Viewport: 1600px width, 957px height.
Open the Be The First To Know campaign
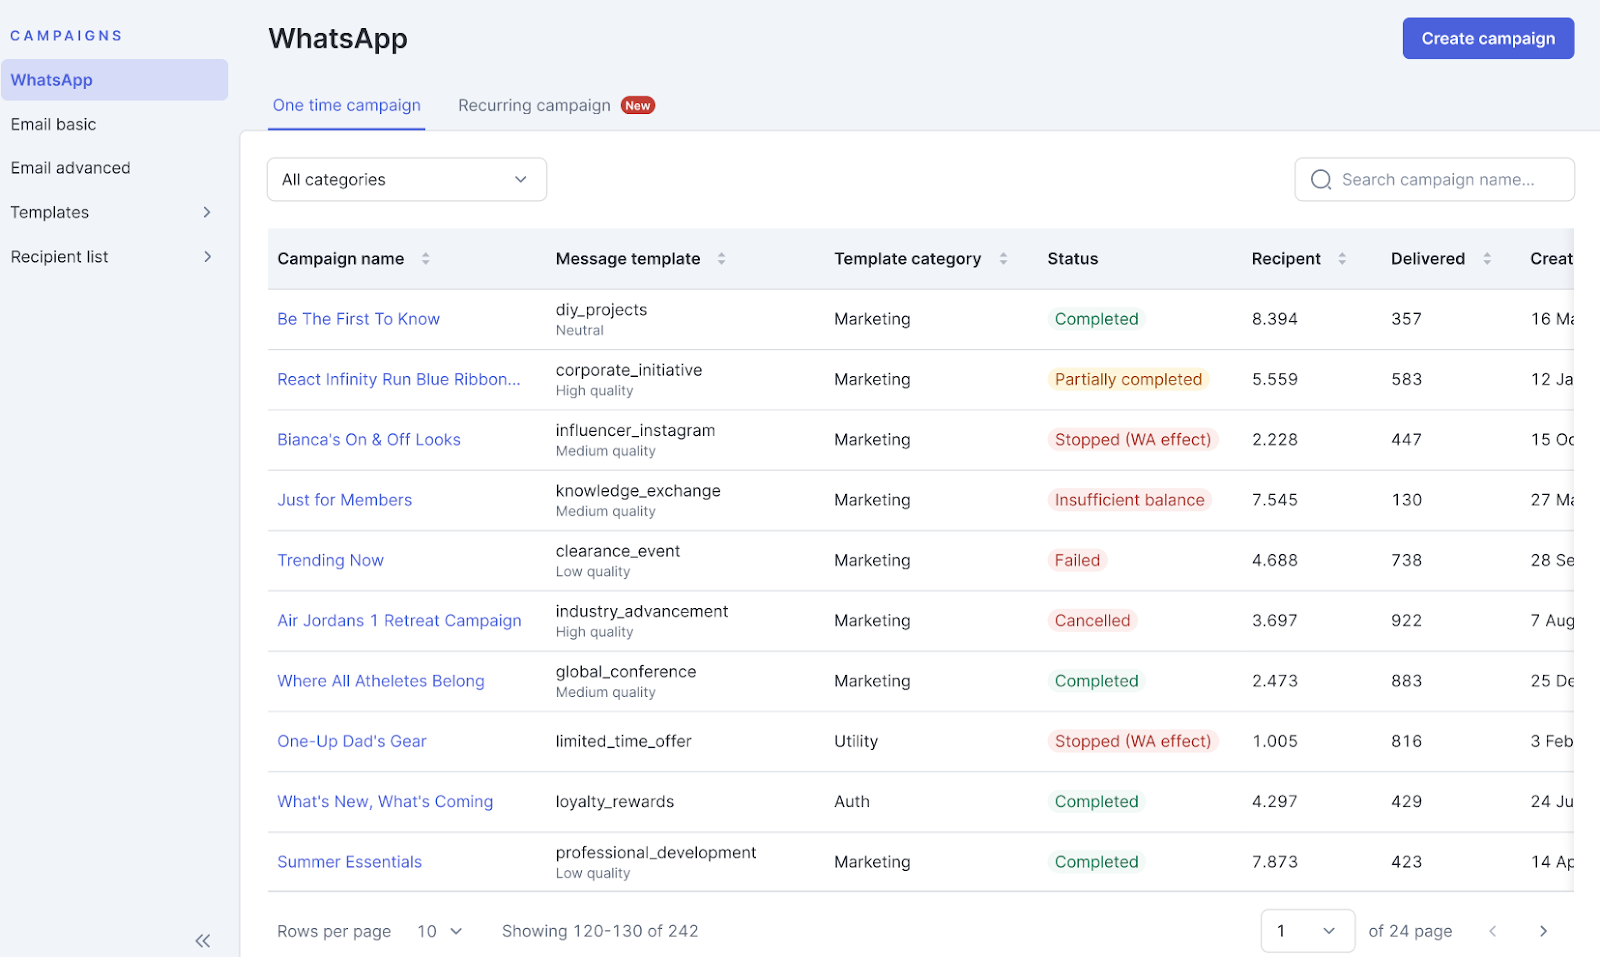pyautogui.click(x=358, y=319)
